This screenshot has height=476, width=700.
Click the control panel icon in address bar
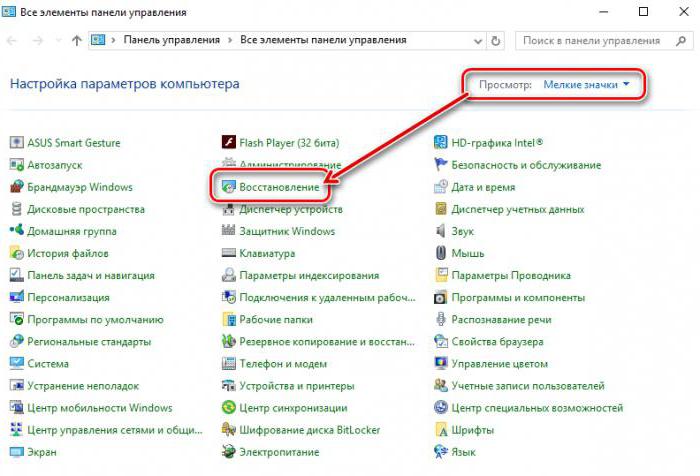(x=98, y=40)
